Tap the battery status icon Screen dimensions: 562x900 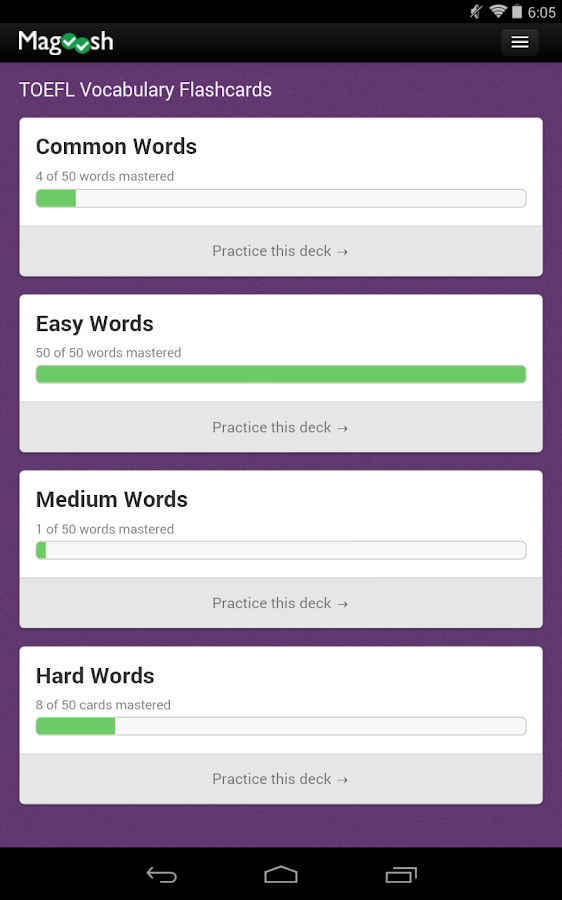(x=517, y=11)
